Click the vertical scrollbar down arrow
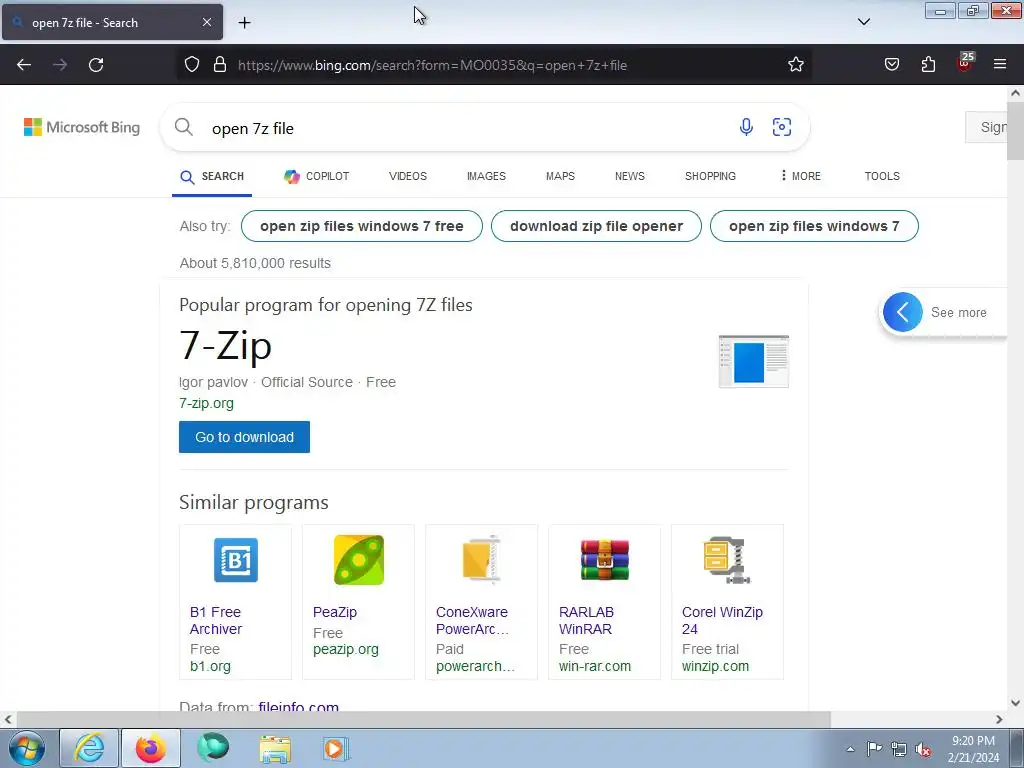This screenshot has width=1024, height=768. (x=1015, y=703)
